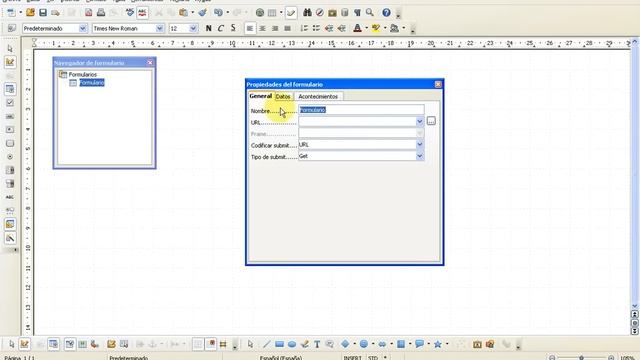Run the spelling and grammar check
The width and height of the screenshot is (640, 360).
130,13
